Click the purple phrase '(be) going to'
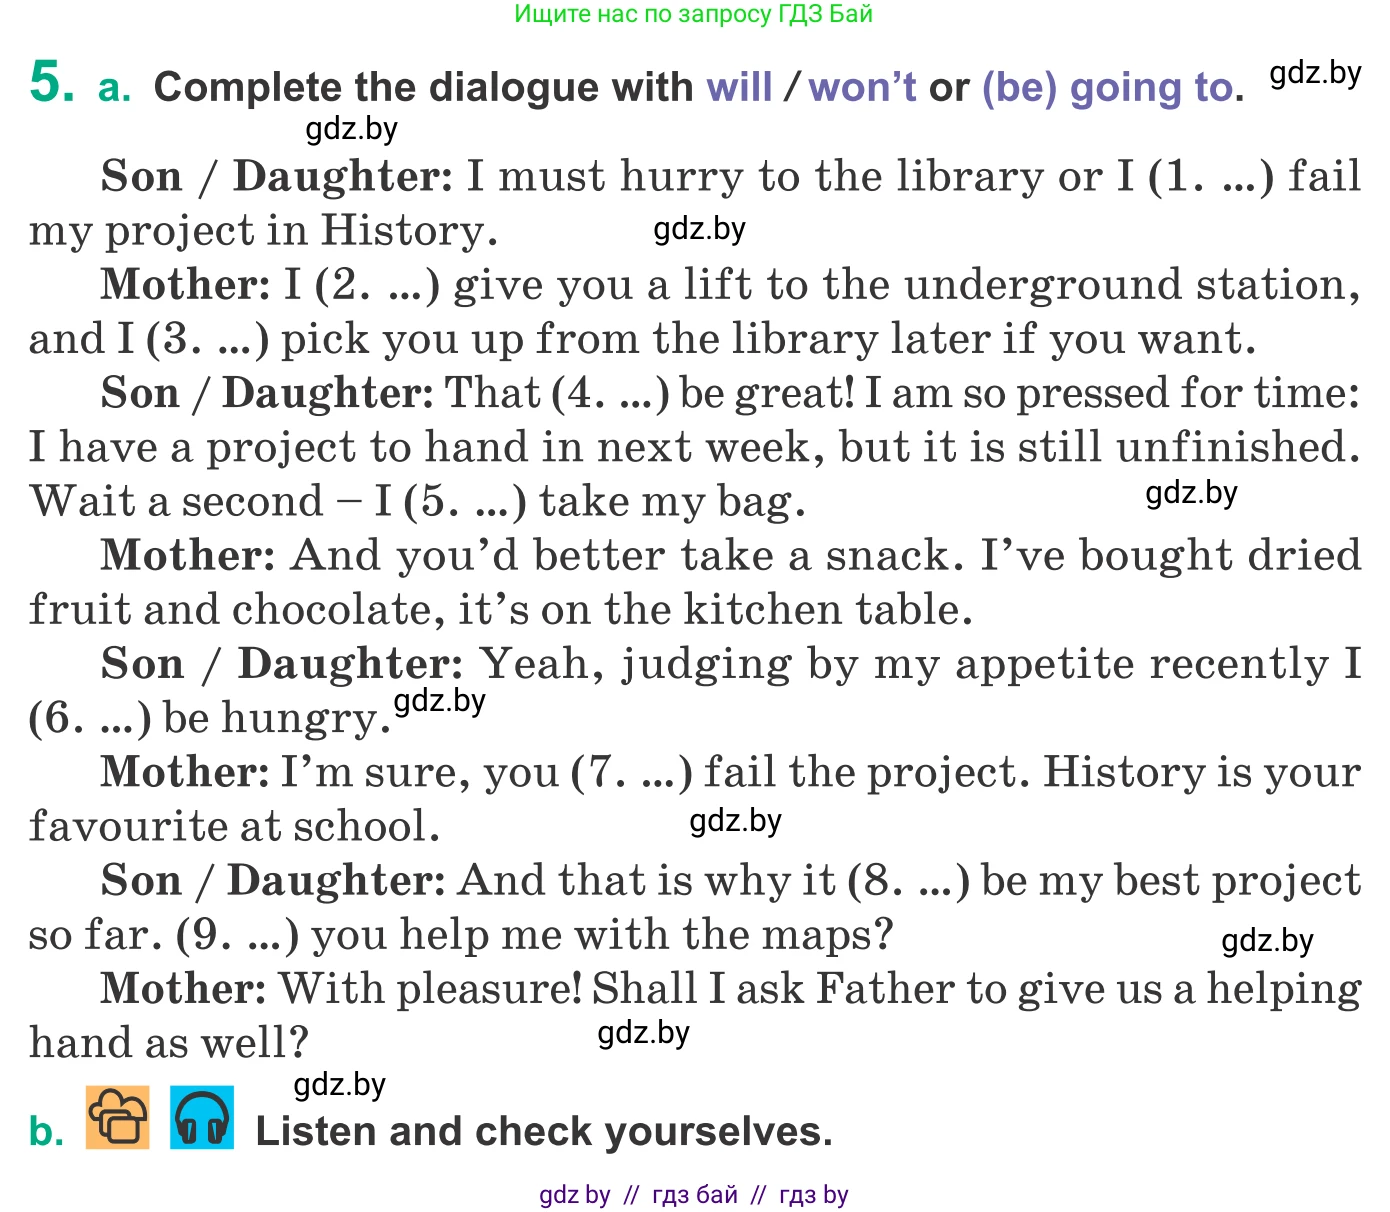Viewport: 1390px width, 1212px height. pyautogui.click(x=1107, y=88)
